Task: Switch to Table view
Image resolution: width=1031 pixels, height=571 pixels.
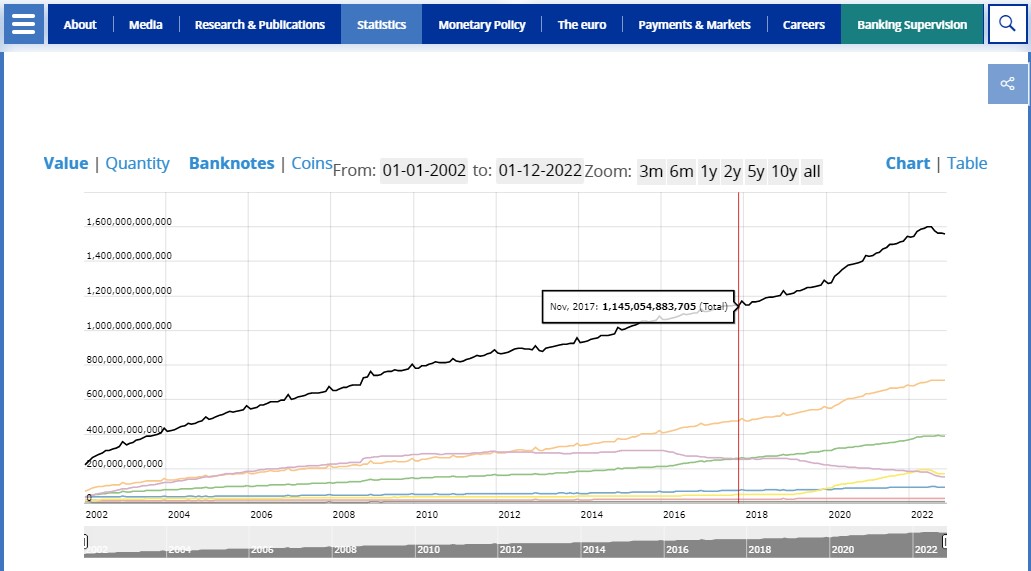Action: (967, 163)
